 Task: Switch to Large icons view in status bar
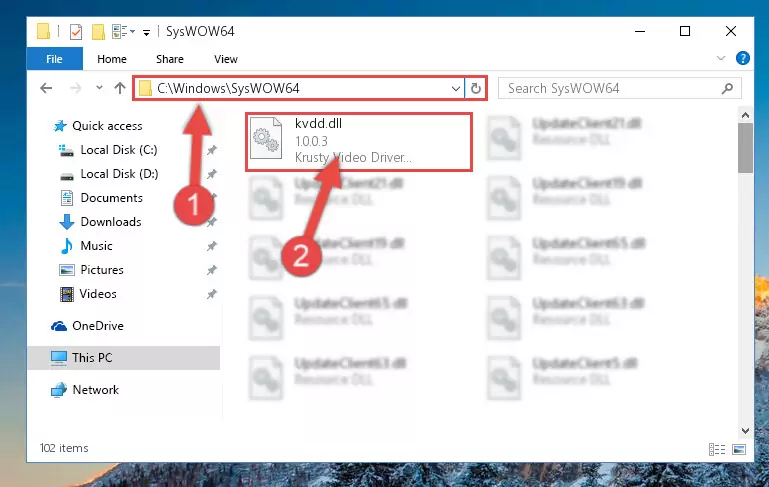coord(739,449)
